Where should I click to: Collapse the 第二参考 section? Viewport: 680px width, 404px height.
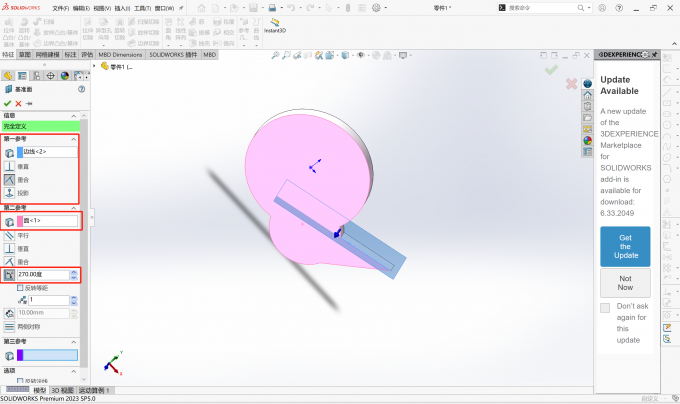[74, 208]
